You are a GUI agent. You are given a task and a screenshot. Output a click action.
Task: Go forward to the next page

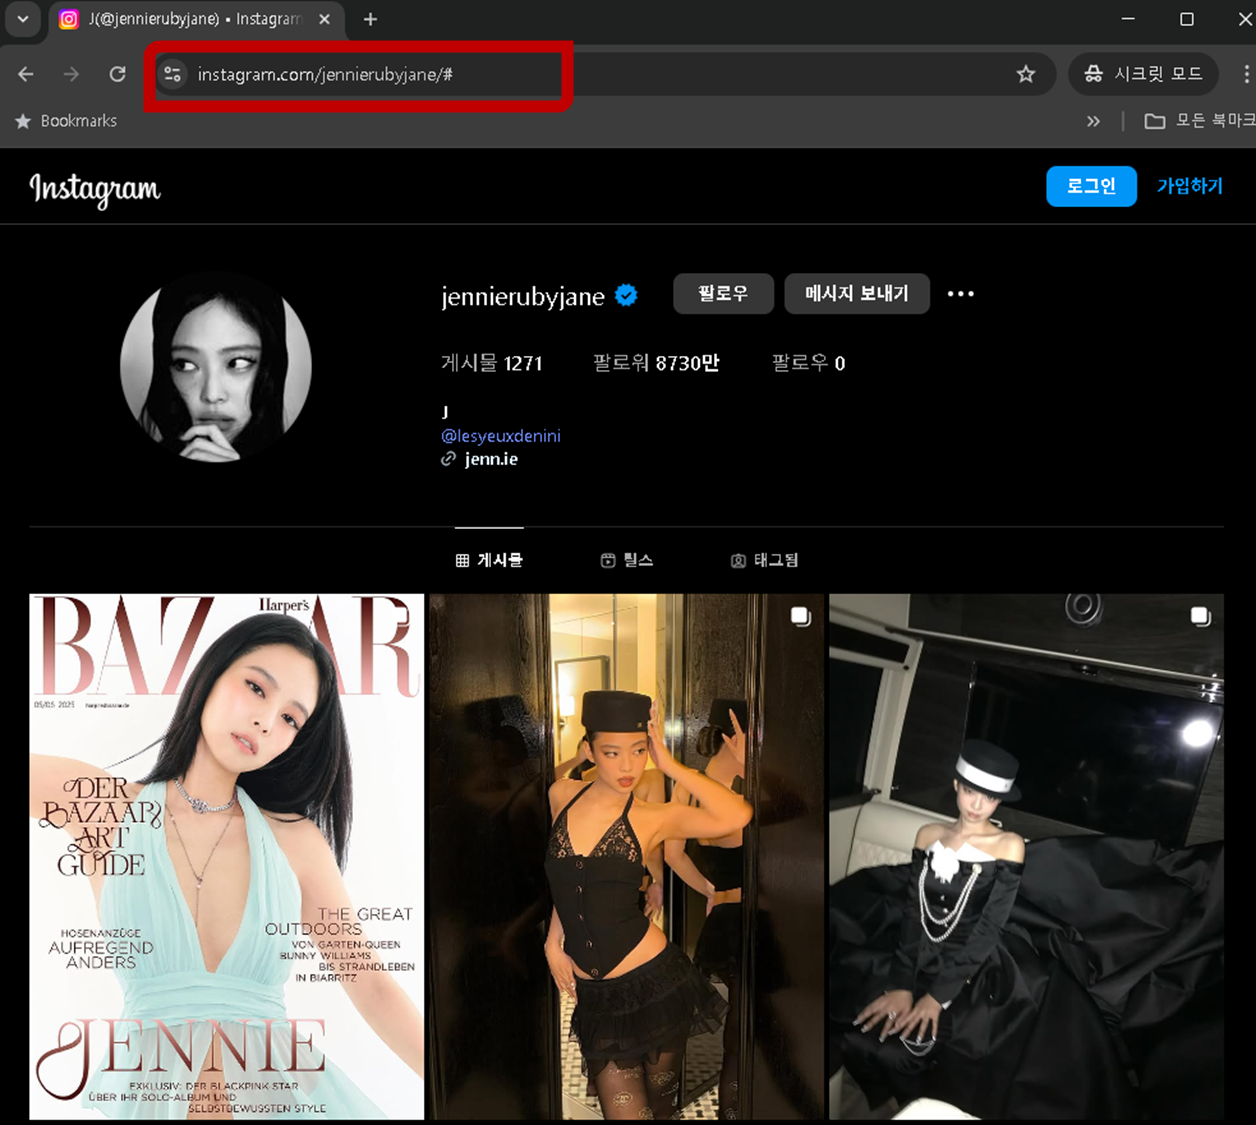pos(71,74)
